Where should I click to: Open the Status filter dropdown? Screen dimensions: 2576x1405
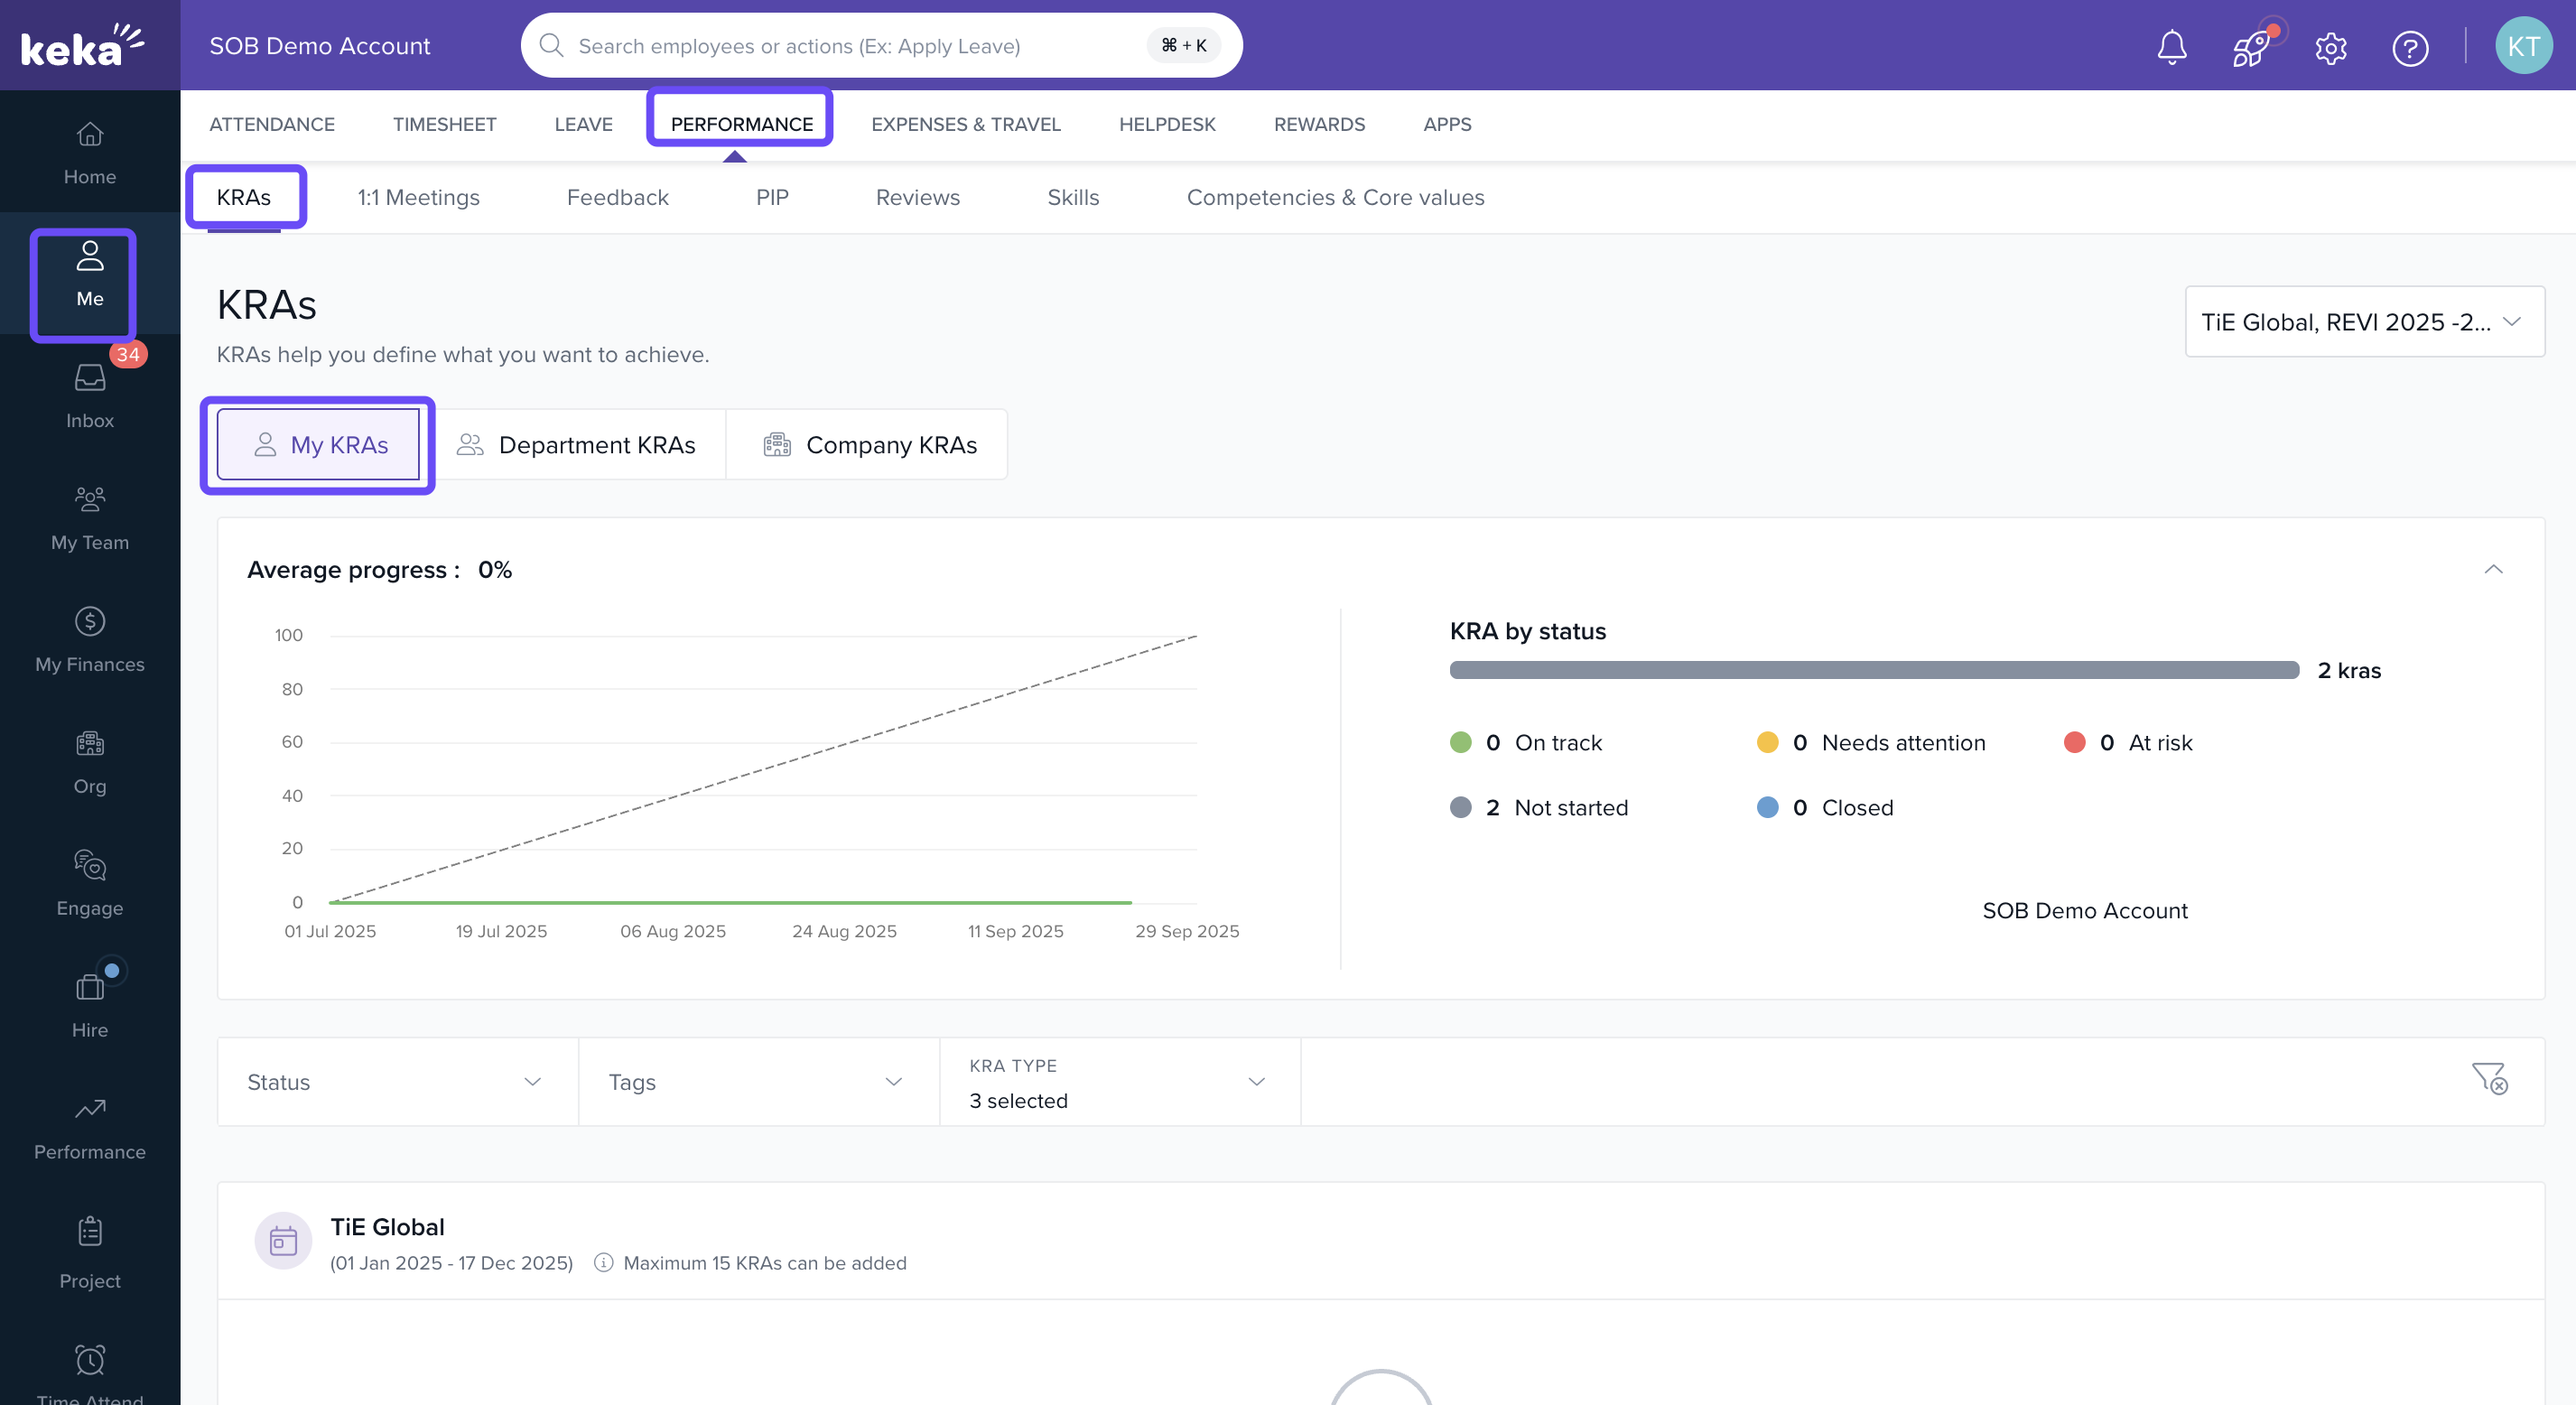pos(397,1082)
